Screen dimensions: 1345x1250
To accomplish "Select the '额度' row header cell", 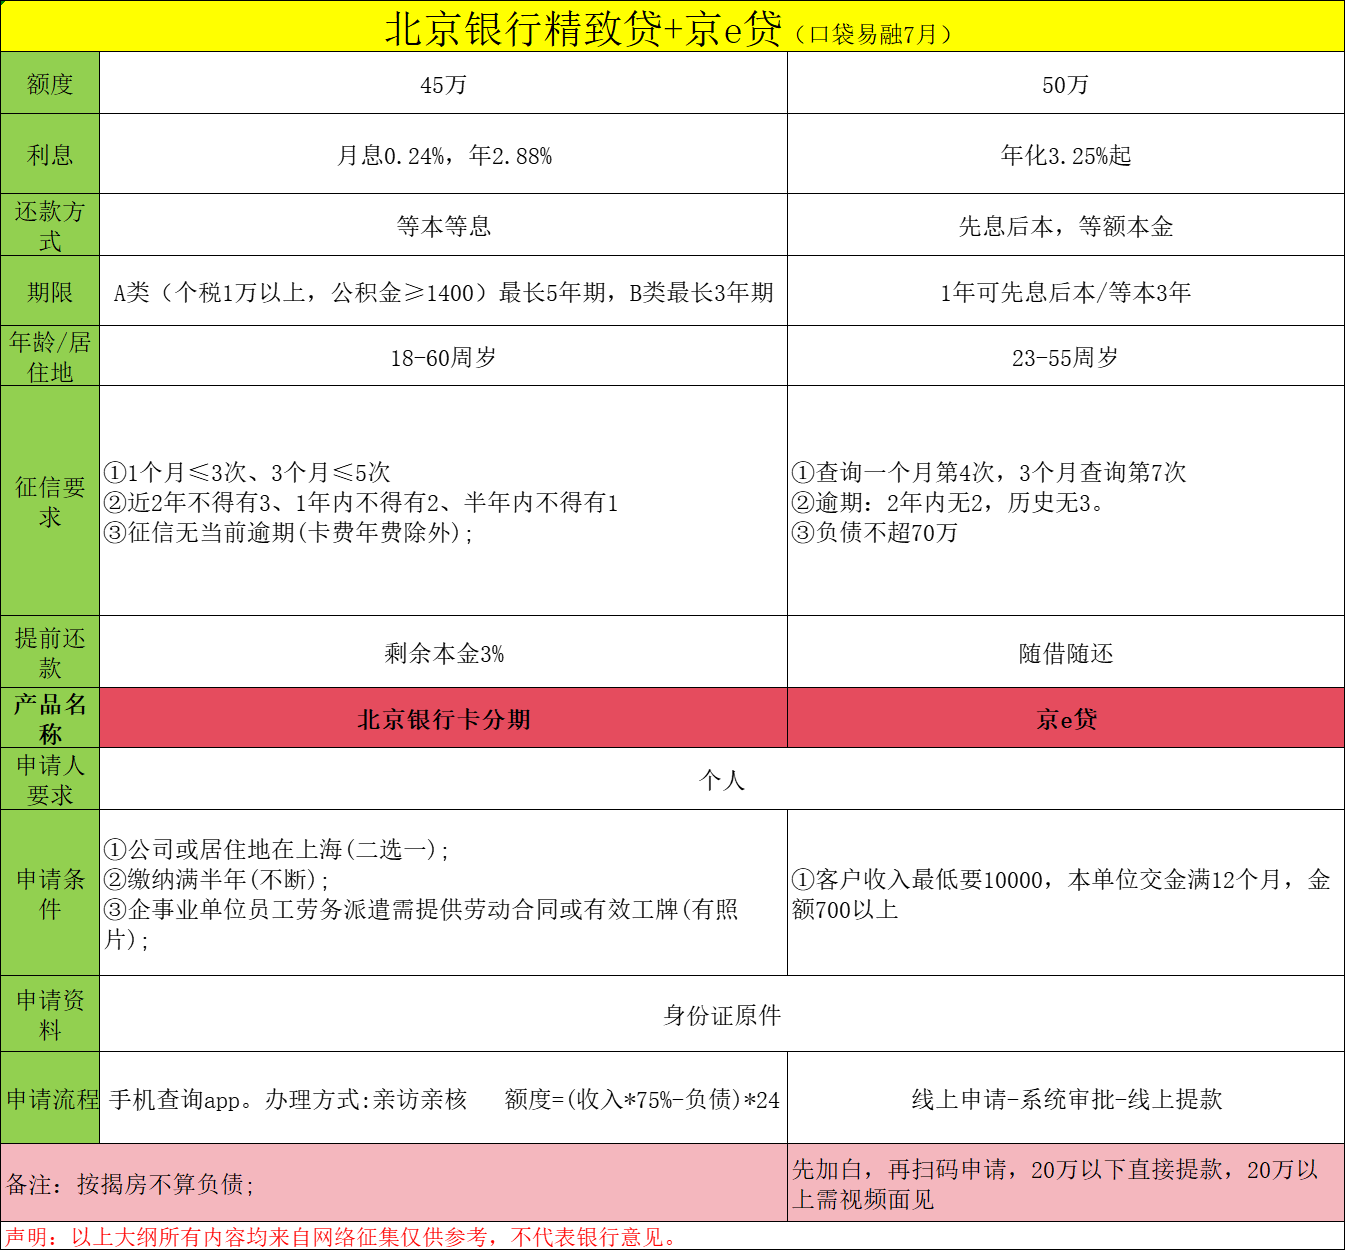I will click(x=50, y=83).
